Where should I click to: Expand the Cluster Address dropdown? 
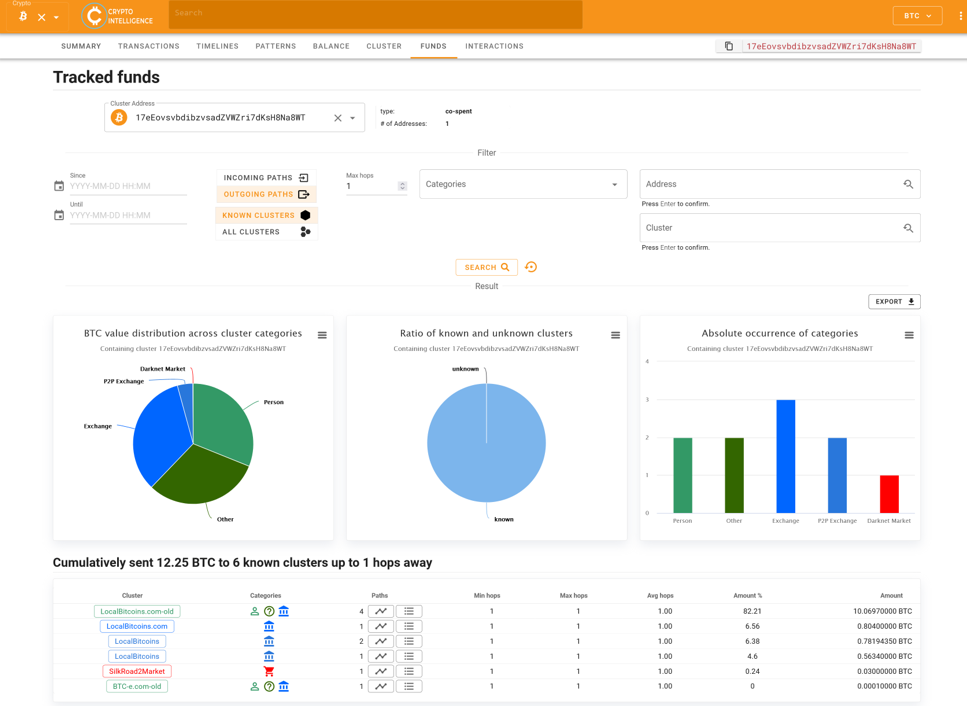coord(353,118)
